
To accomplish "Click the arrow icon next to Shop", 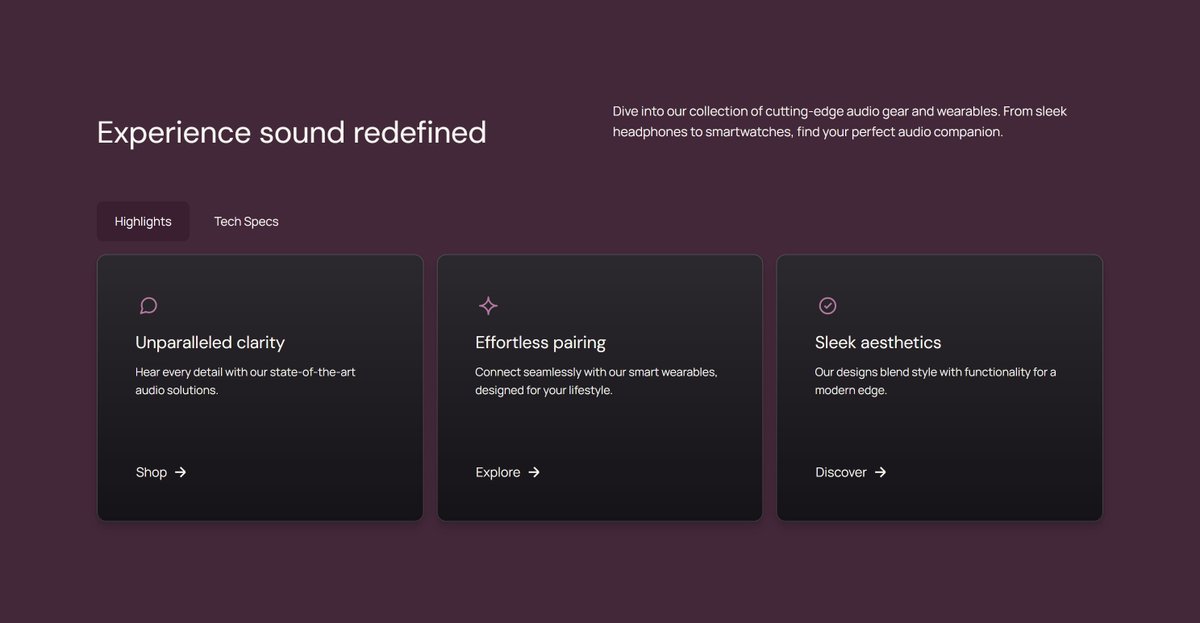I will coord(180,472).
